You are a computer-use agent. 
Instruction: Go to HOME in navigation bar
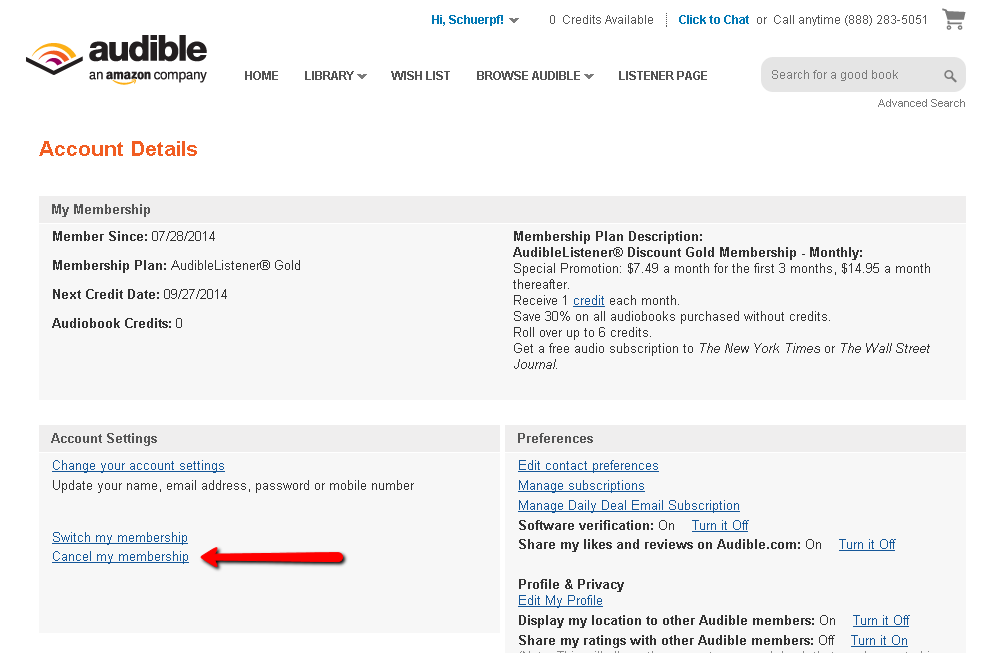pos(261,75)
